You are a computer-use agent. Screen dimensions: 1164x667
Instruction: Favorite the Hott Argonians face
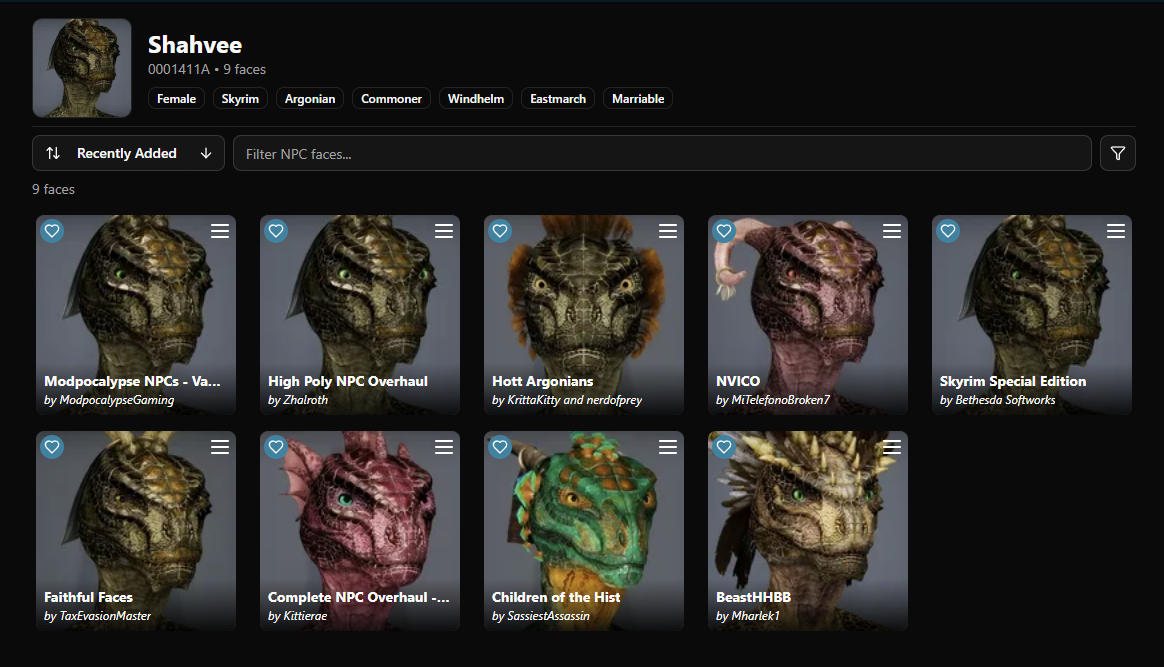[x=500, y=231]
